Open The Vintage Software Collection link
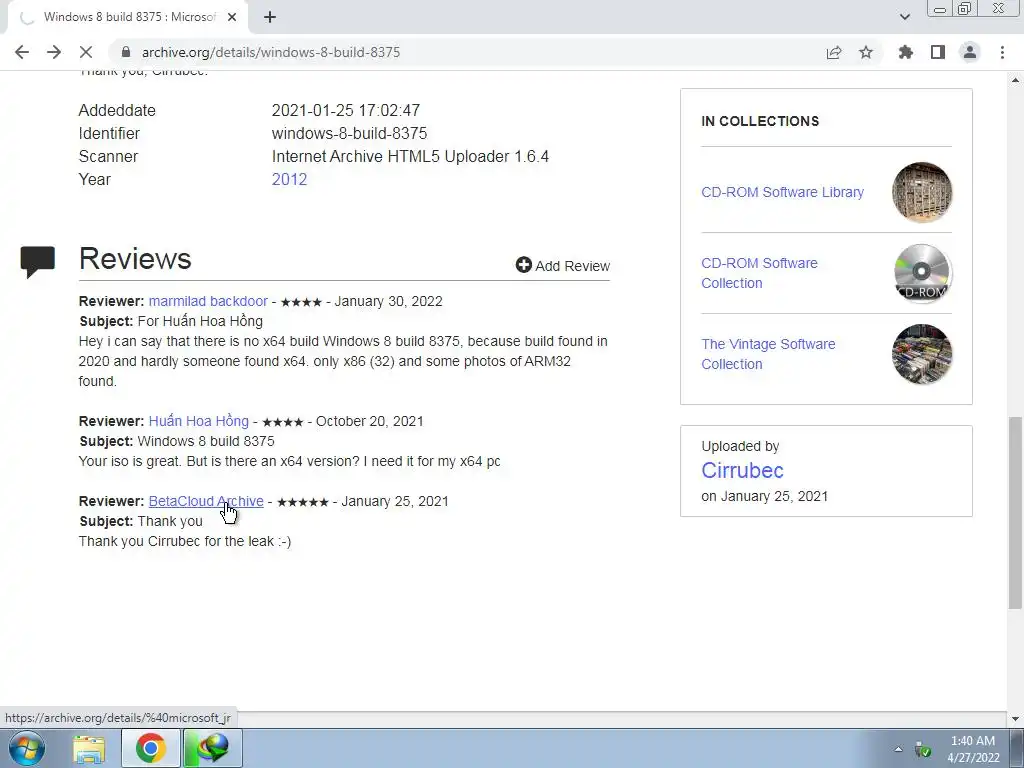 [x=769, y=354]
